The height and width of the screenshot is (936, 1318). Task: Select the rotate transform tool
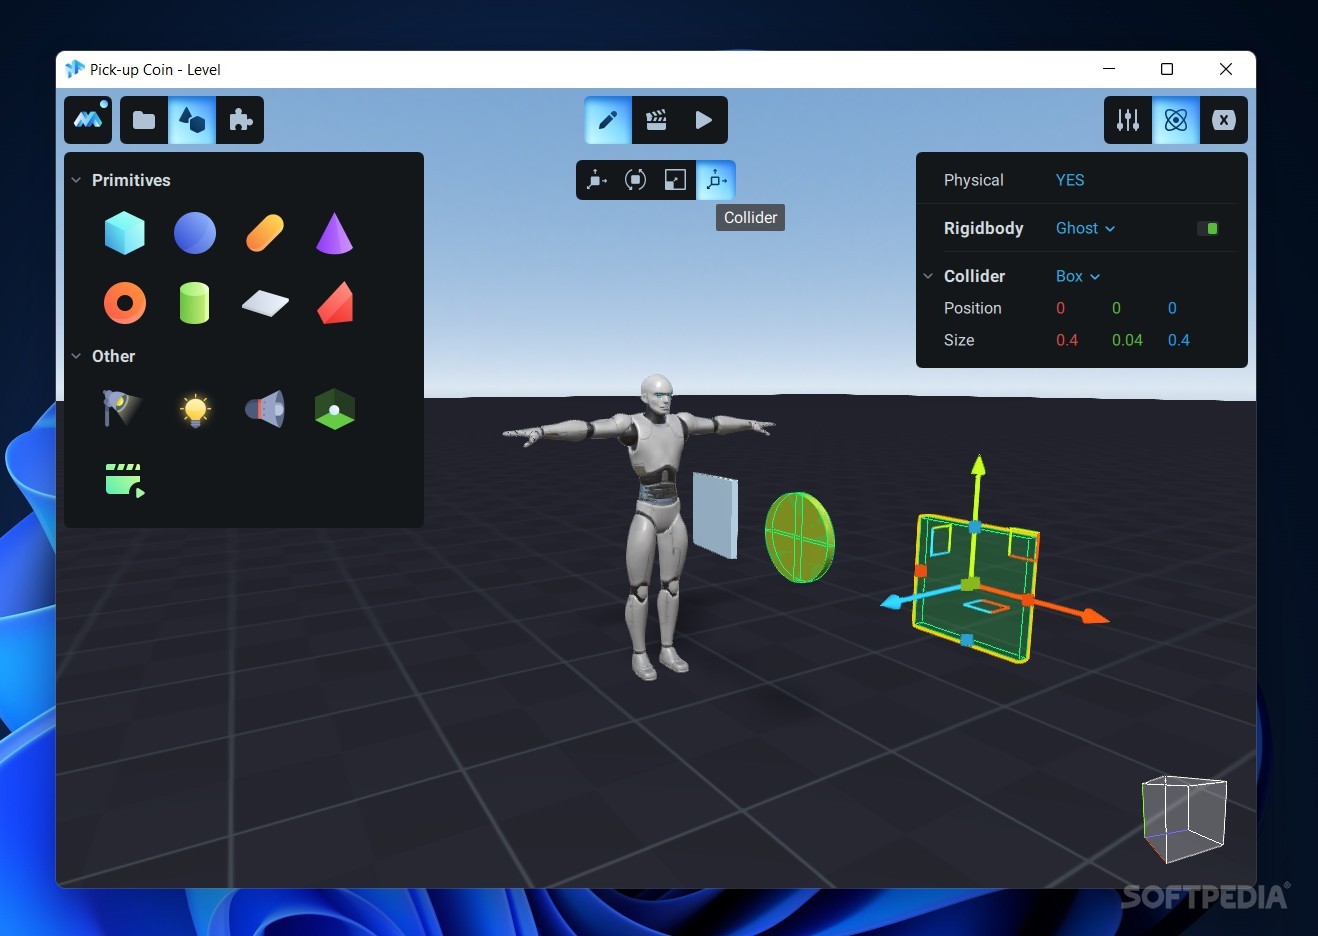coord(636,180)
